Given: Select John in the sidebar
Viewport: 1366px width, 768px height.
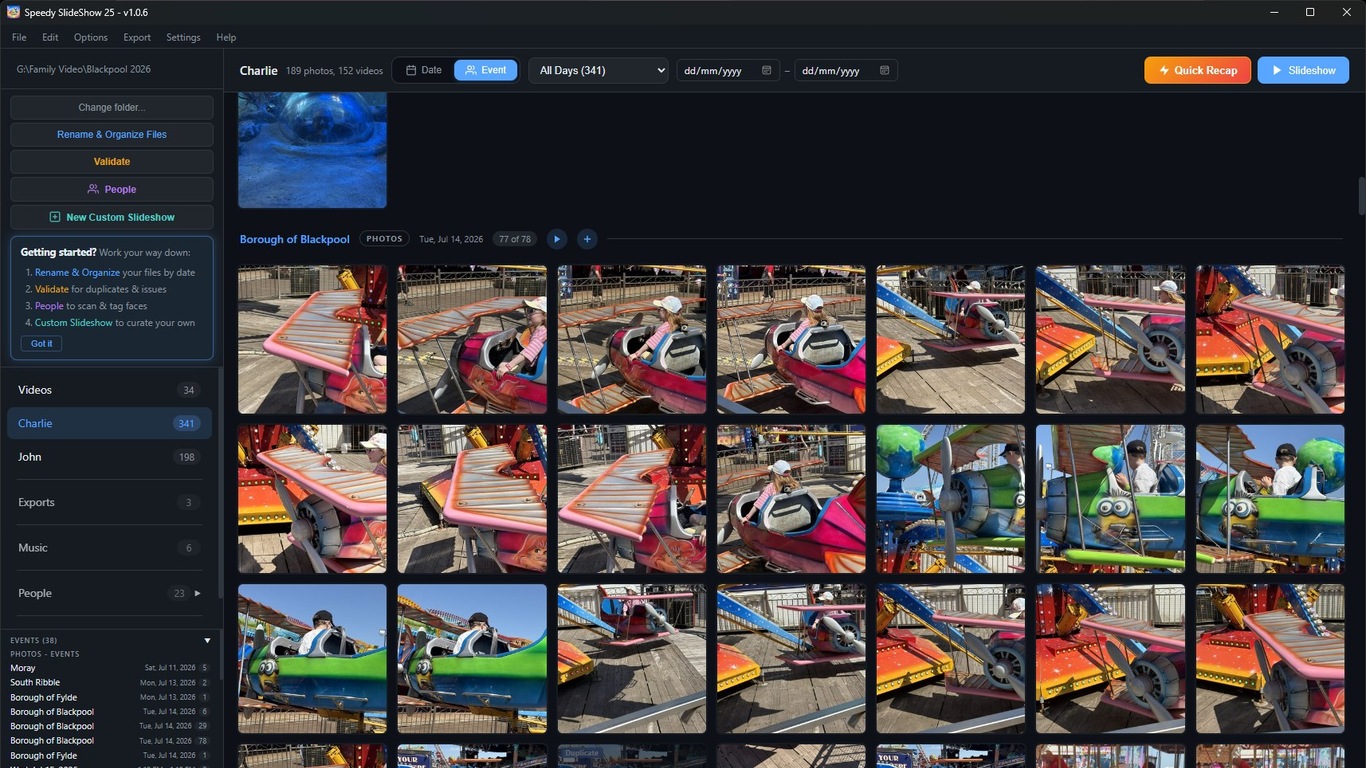Looking at the screenshot, I should click(109, 457).
